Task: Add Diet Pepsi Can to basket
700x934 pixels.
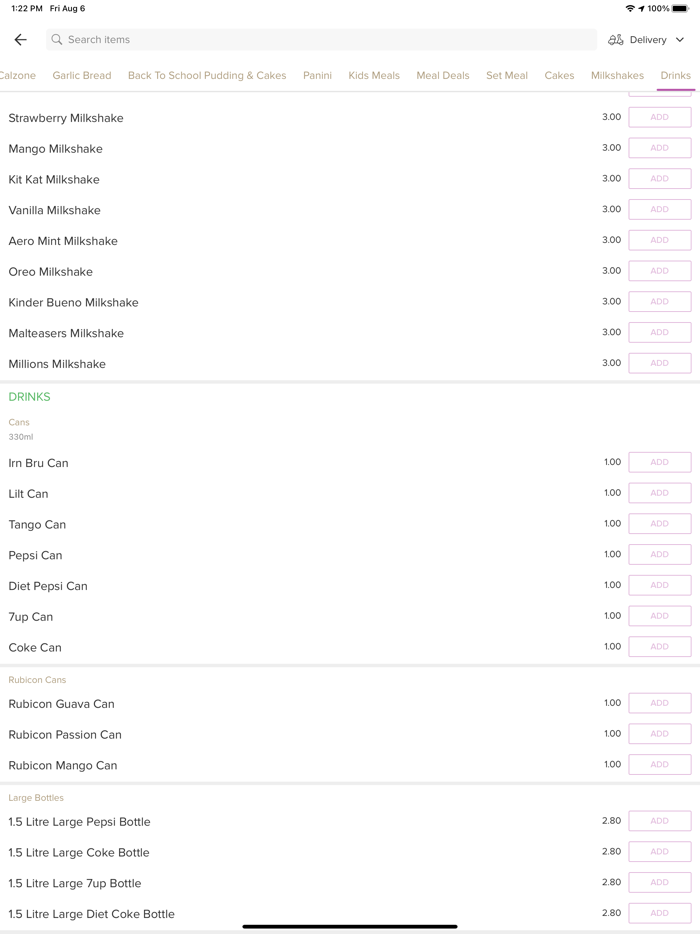Action: point(659,585)
